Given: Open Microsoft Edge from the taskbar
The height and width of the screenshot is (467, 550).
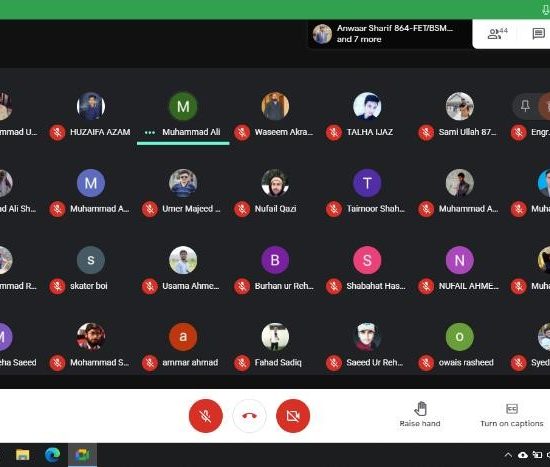Looking at the screenshot, I should click(53, 455).
